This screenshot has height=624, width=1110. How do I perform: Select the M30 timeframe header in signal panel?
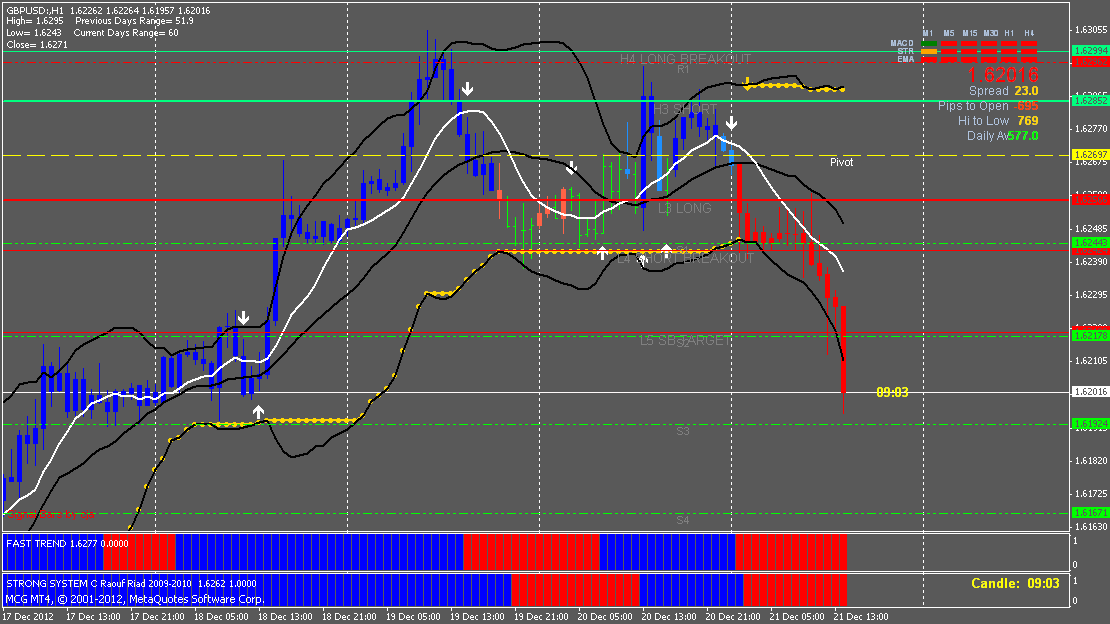click(x=990, y=33)
